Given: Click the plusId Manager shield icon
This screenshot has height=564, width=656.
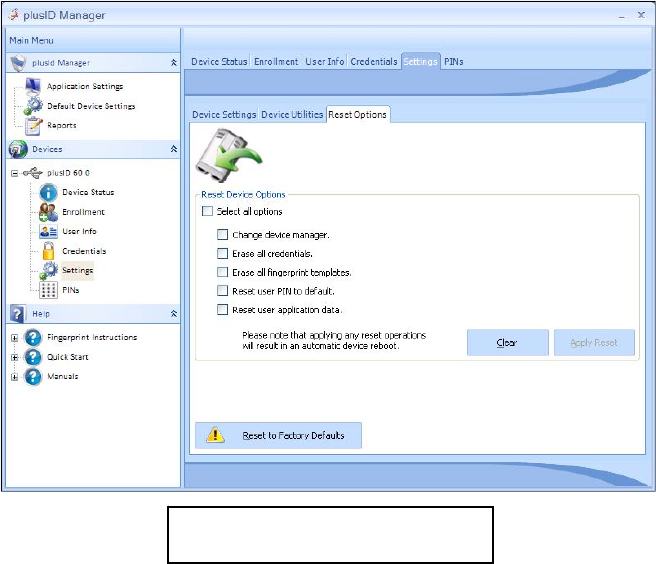Looking at the screenshot, I should [x=19, y=63].
